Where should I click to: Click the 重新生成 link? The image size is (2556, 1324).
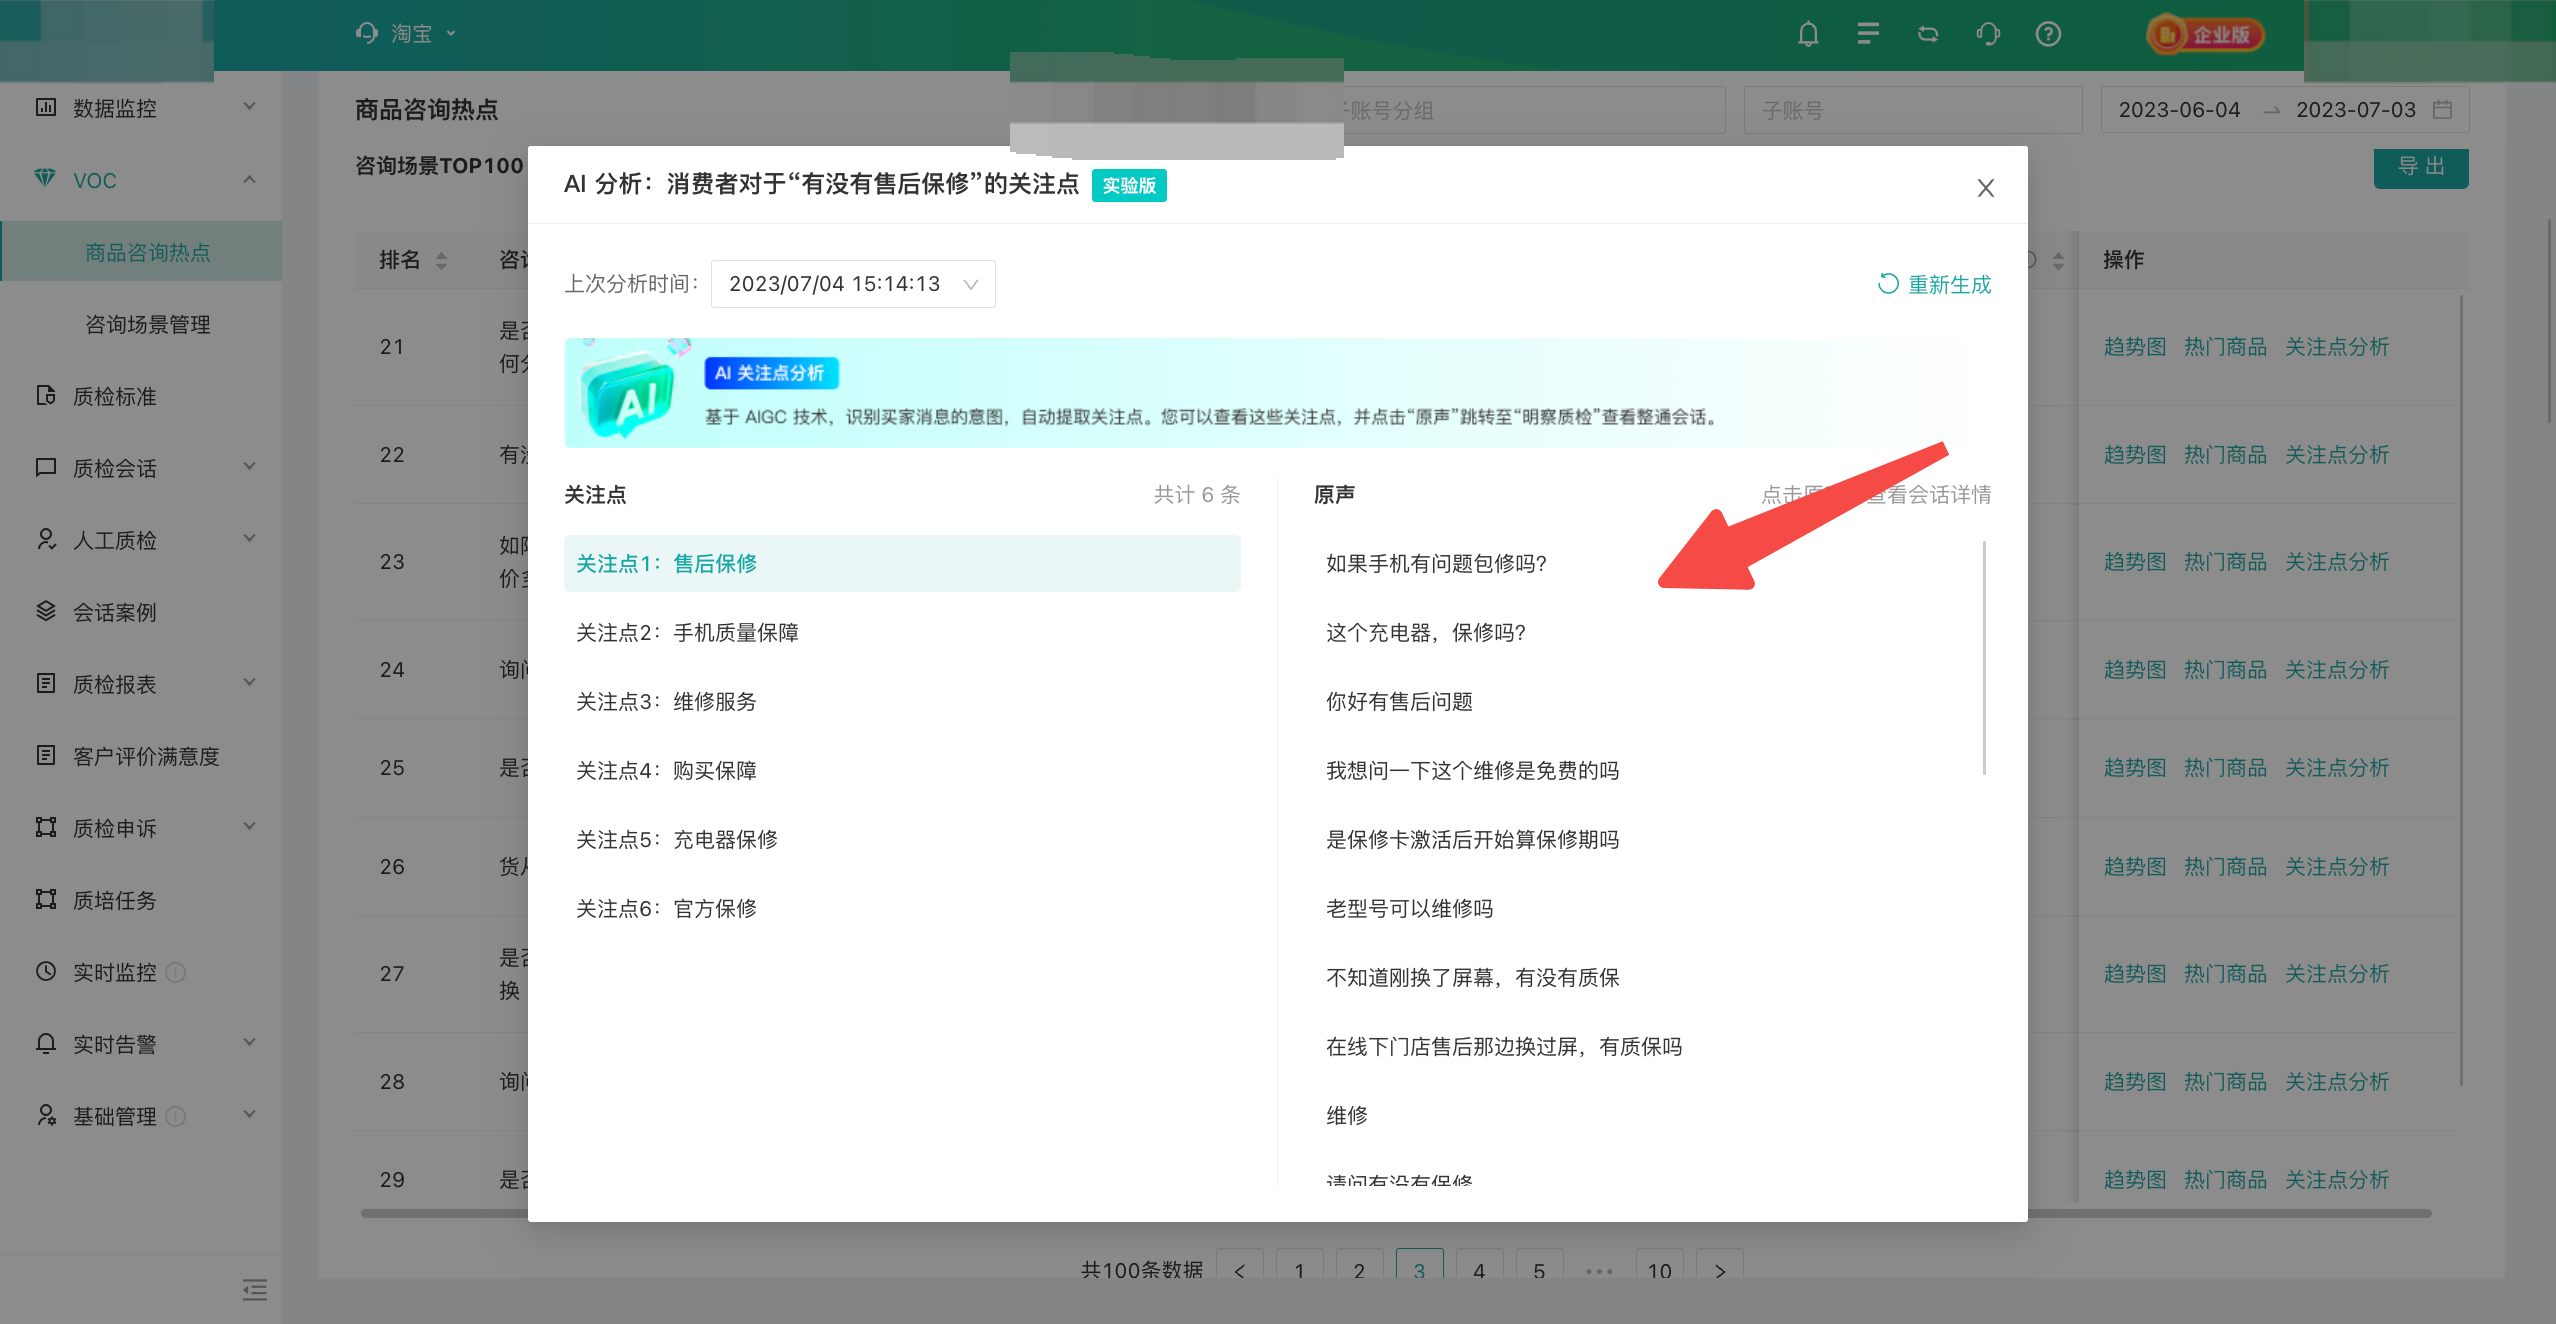pyautogui.click(x=1935, y=284)
